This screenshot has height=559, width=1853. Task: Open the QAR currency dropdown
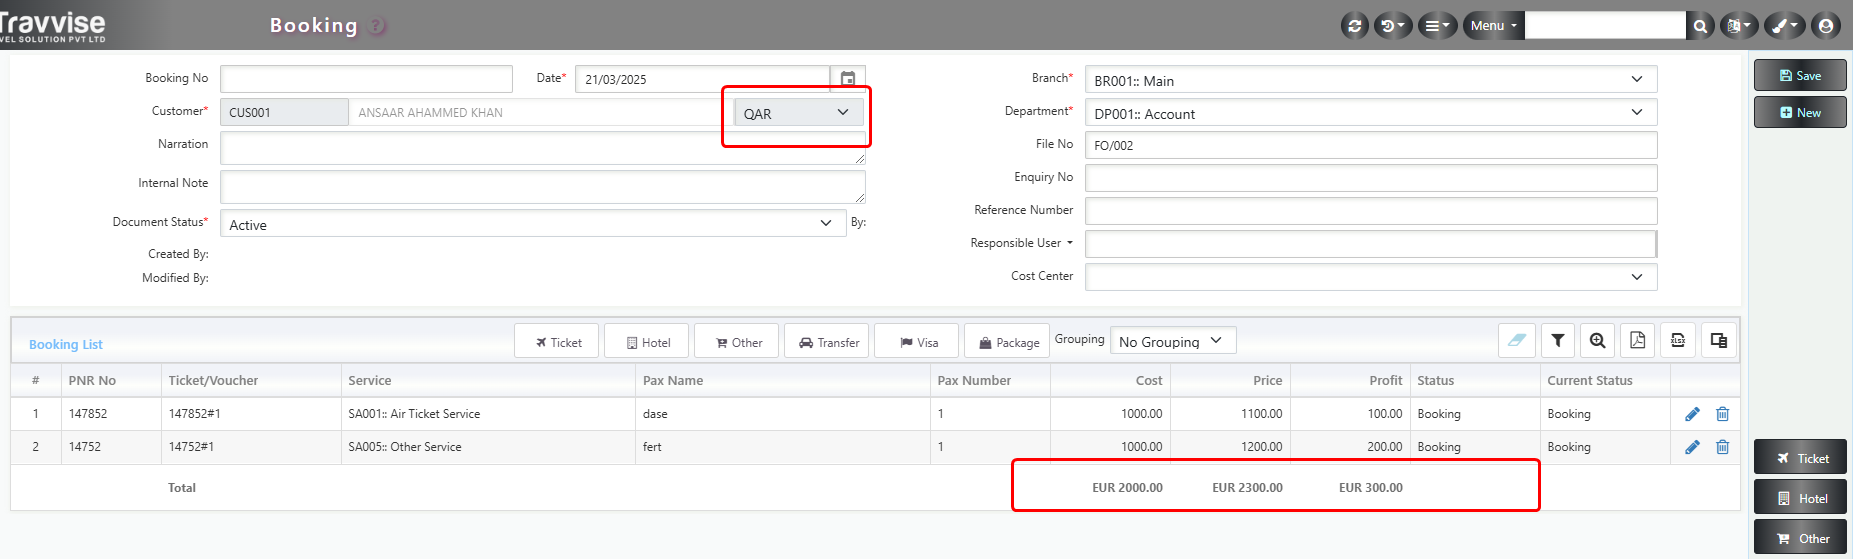tap(797, 113)
